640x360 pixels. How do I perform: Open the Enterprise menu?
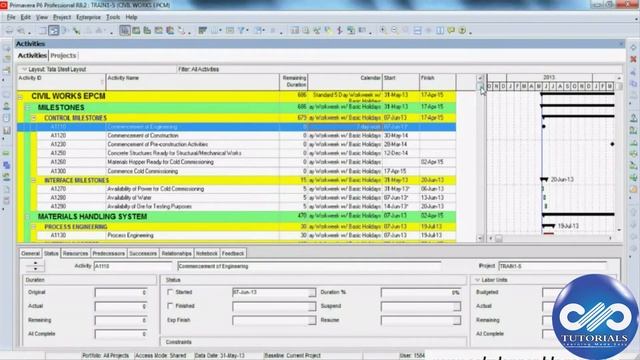click(88, 17)
